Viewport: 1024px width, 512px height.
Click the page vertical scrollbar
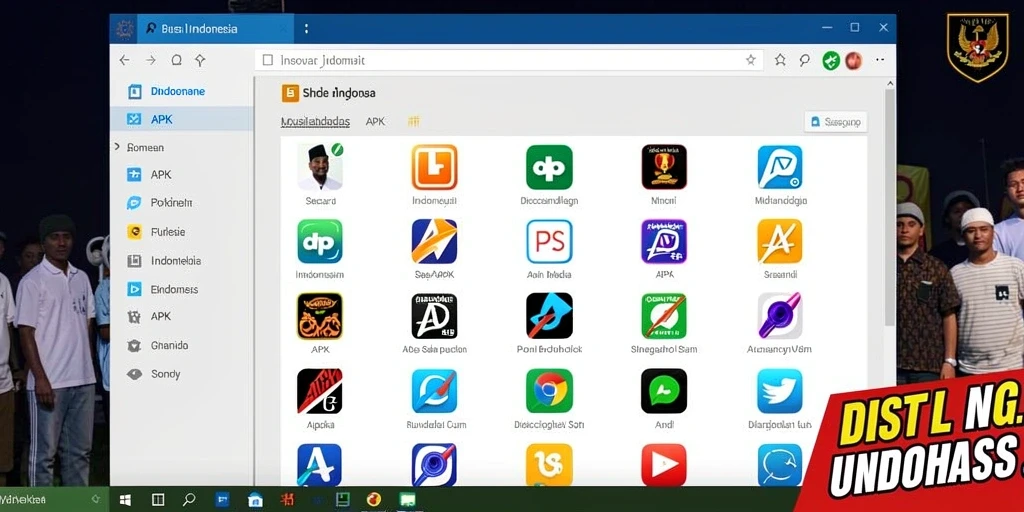889,206
